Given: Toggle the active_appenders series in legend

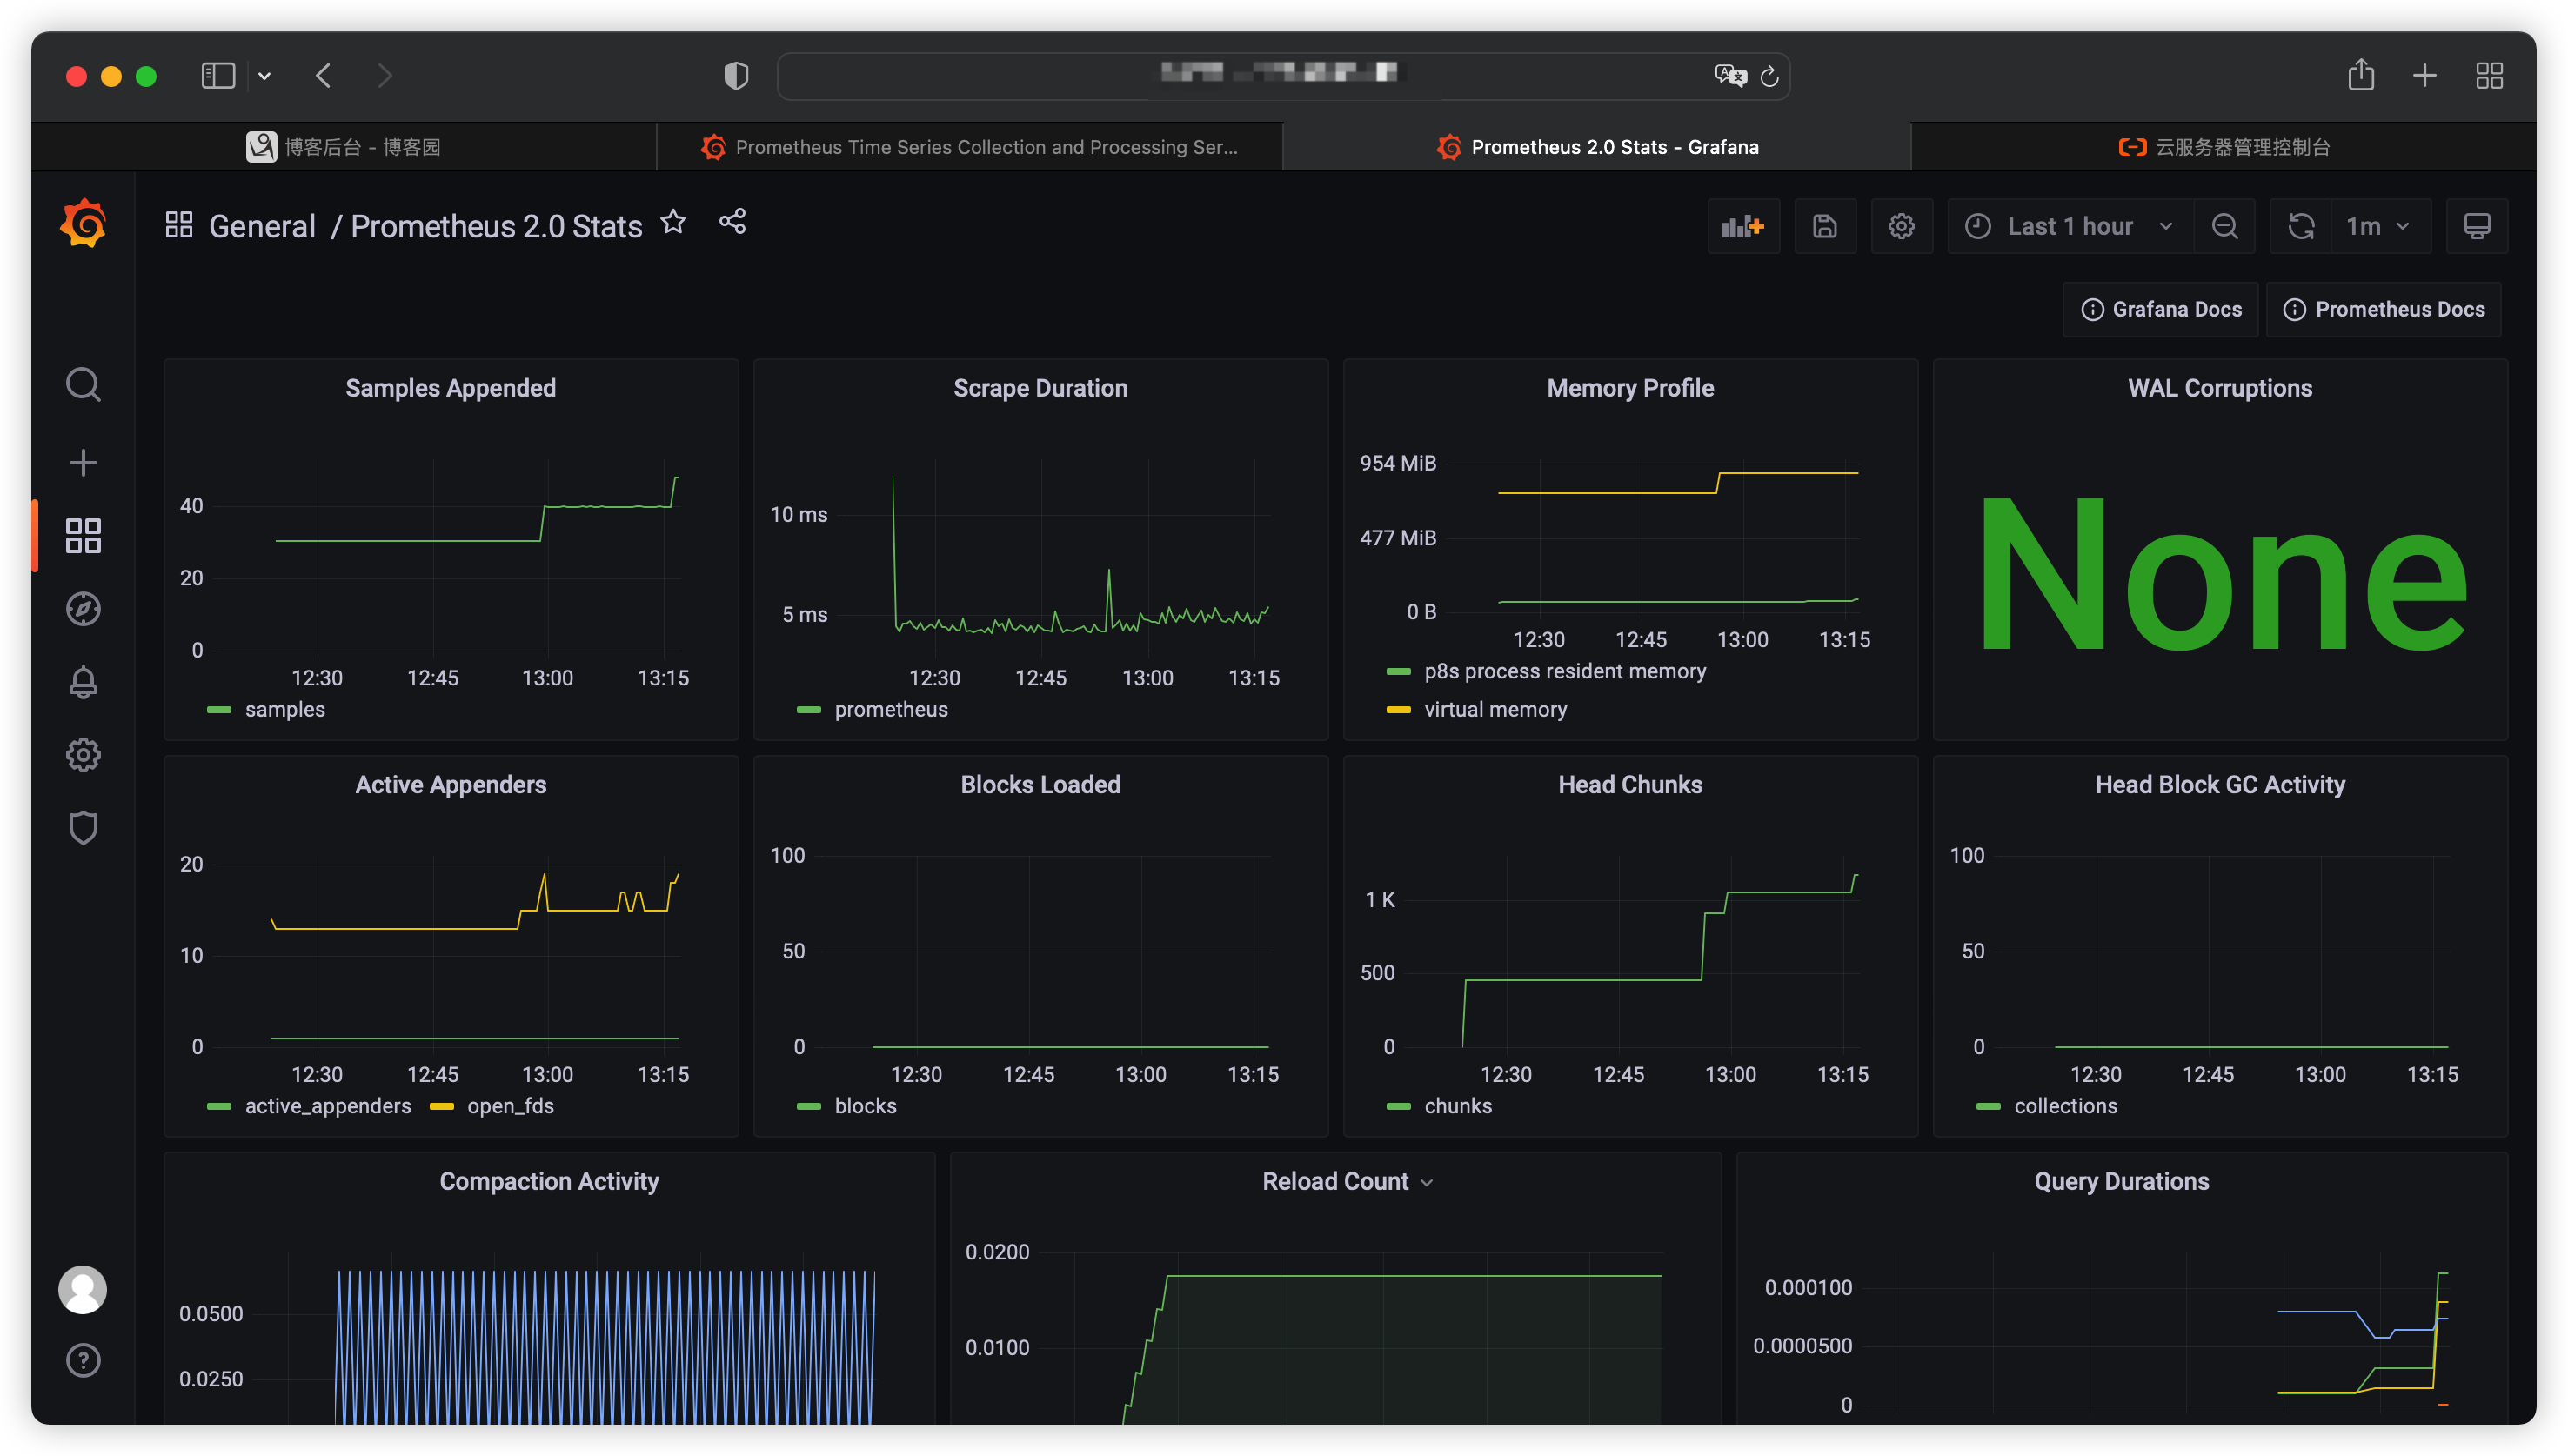Looking at the screenshot, I should 328,1106.
